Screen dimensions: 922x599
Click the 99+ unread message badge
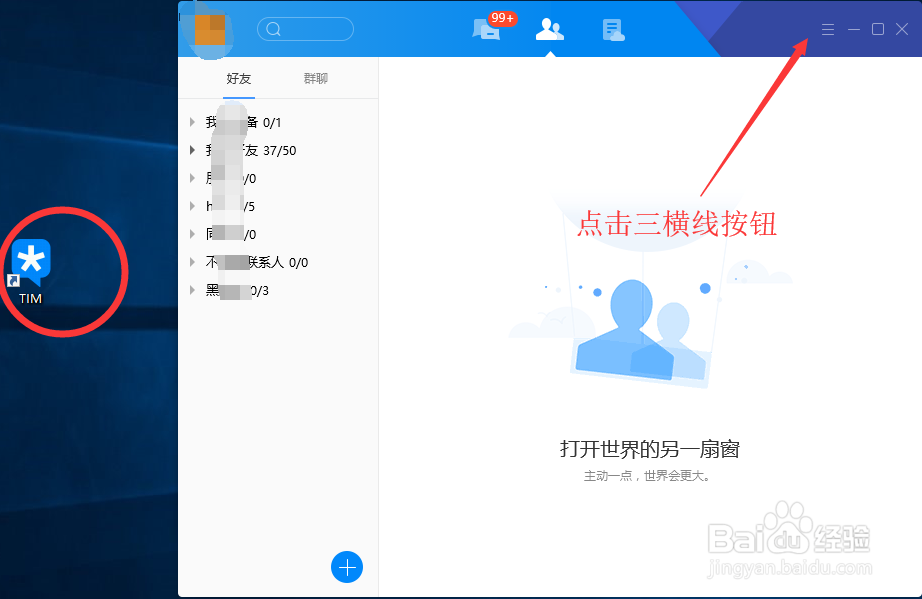[500, 17]
